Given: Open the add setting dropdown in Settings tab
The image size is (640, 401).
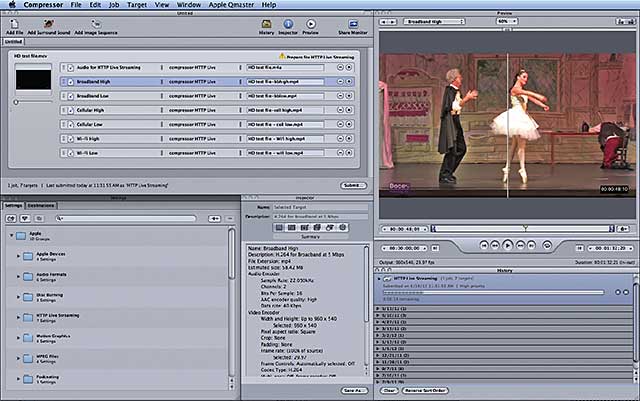Looking at the screenshot, I should tap(215, 218).
